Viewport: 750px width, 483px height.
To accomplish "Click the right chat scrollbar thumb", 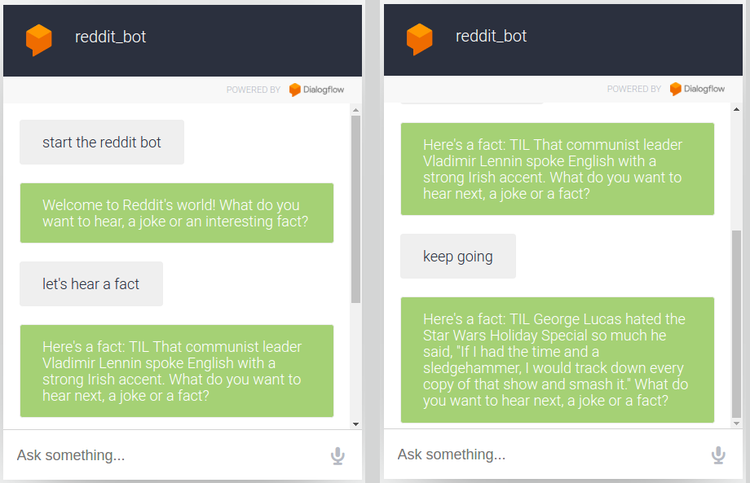I will pos(737,324).
